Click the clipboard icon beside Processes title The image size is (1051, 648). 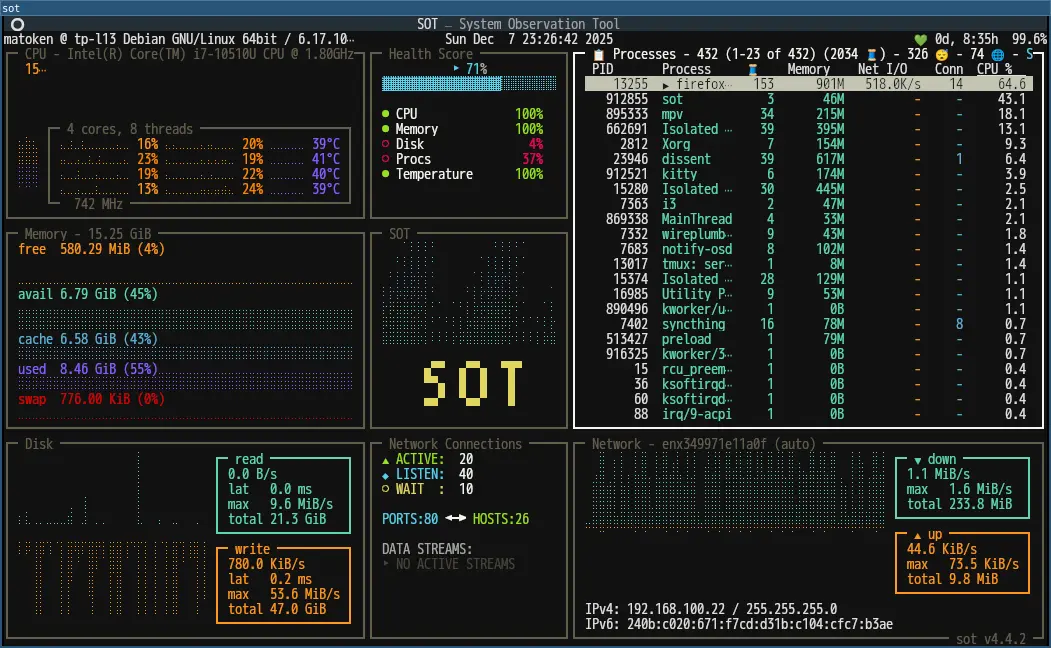pyautogui.click(x=598, y=54)
